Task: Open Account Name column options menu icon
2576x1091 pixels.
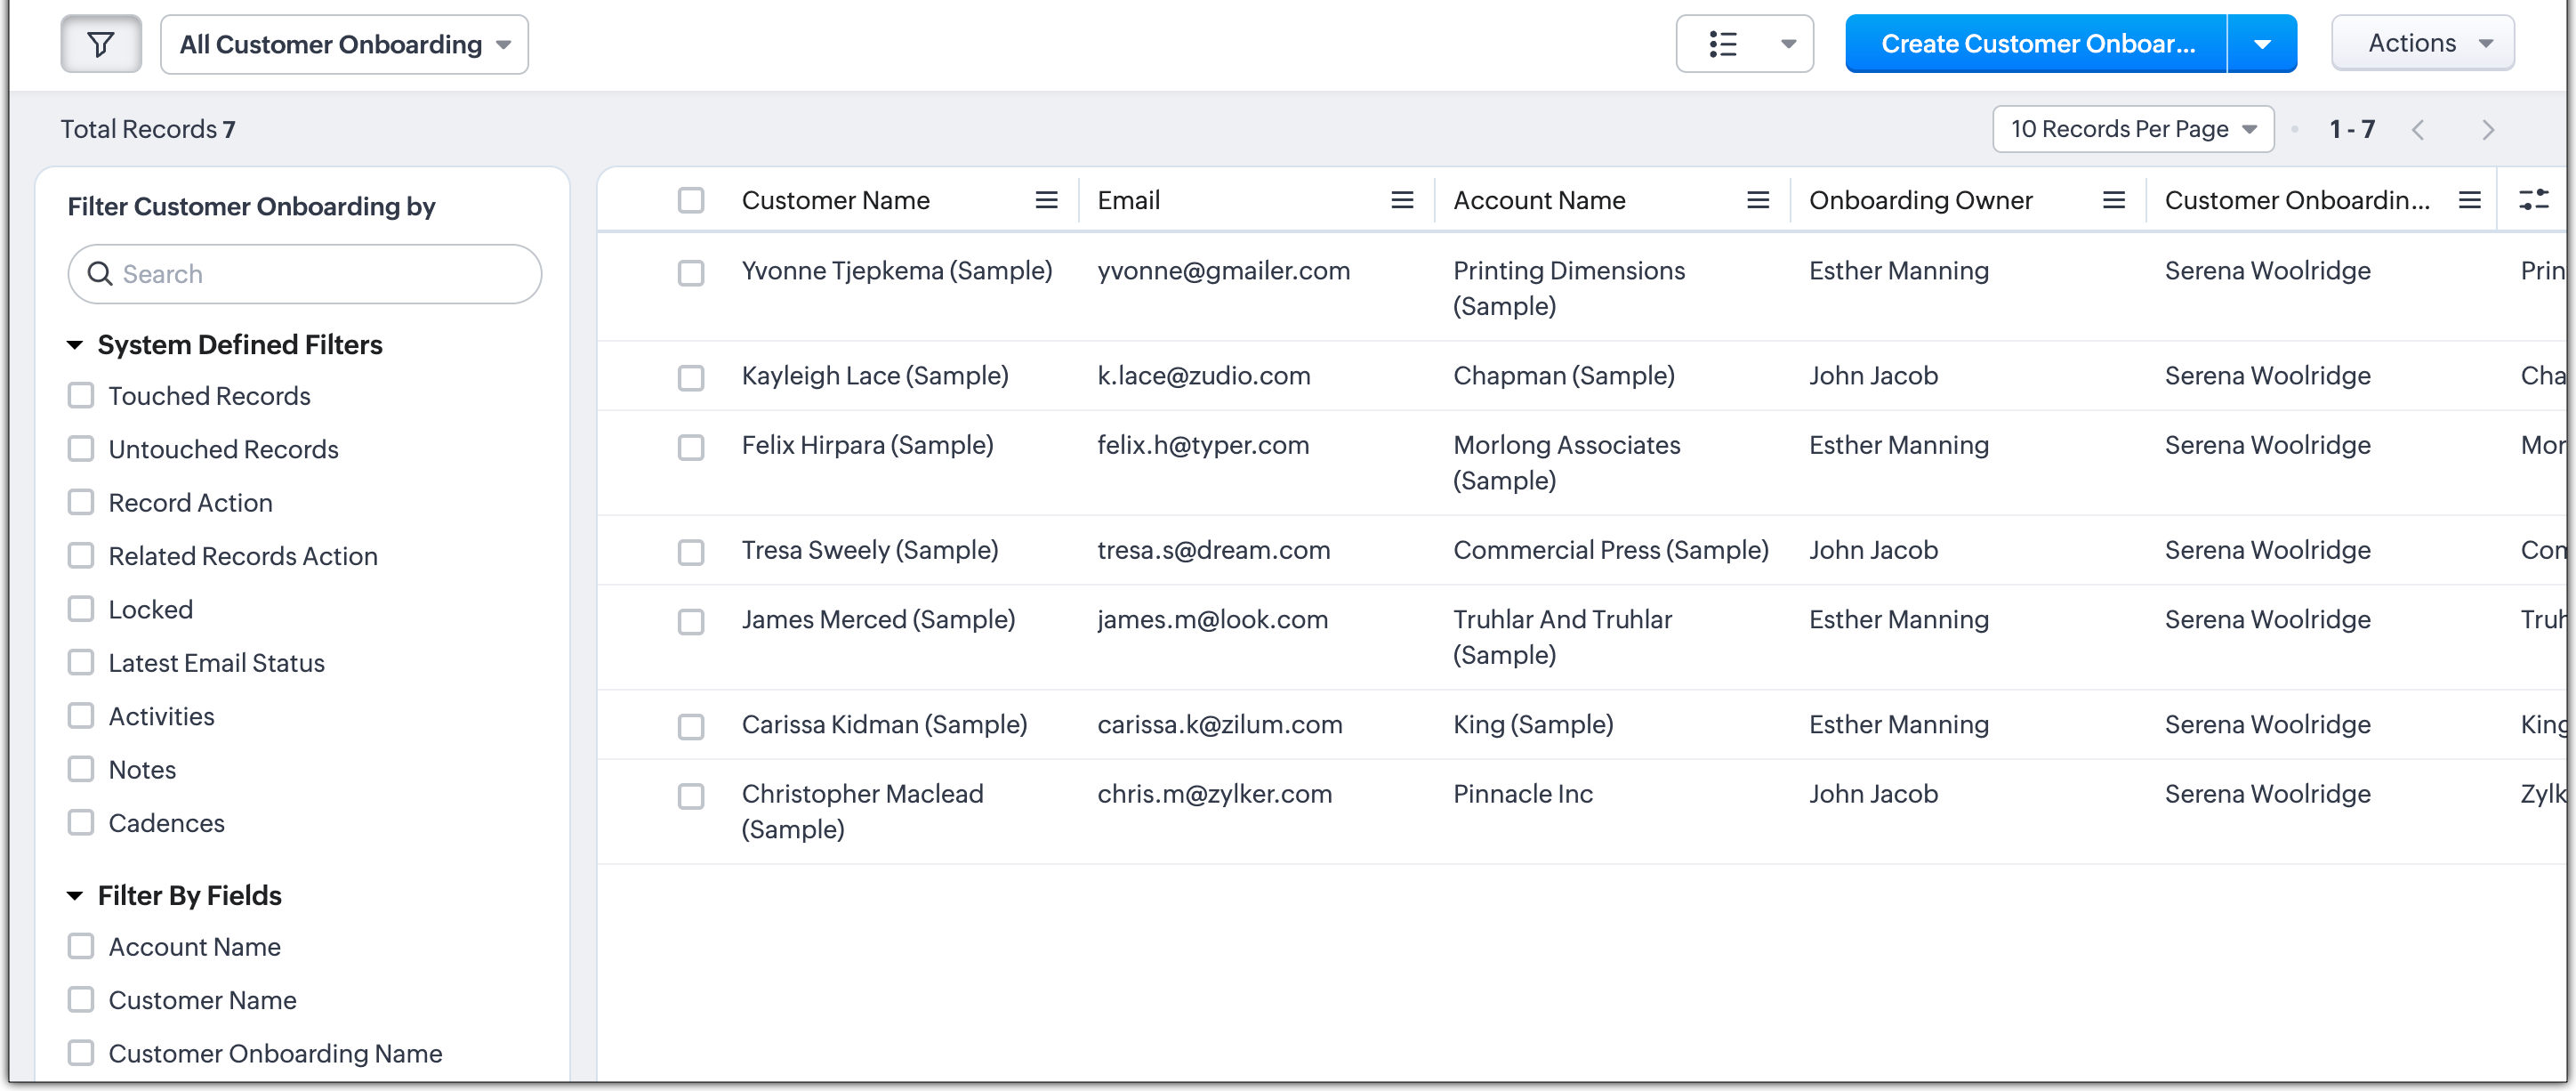Action: pyautogui.click(x=1757, y=200)
